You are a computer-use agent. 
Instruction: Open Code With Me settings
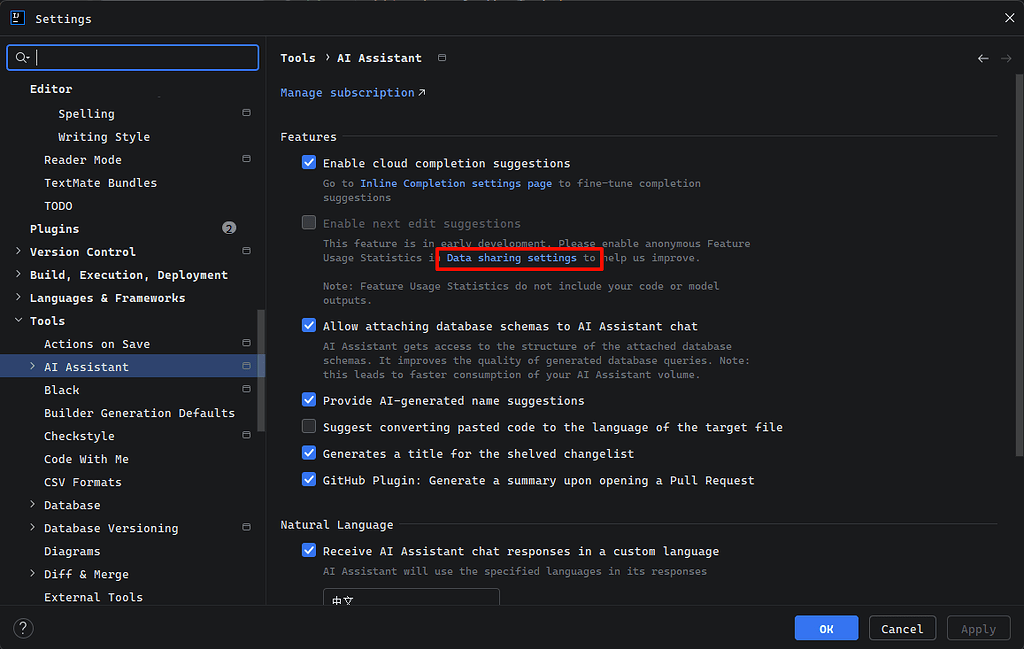coord(86,459)
